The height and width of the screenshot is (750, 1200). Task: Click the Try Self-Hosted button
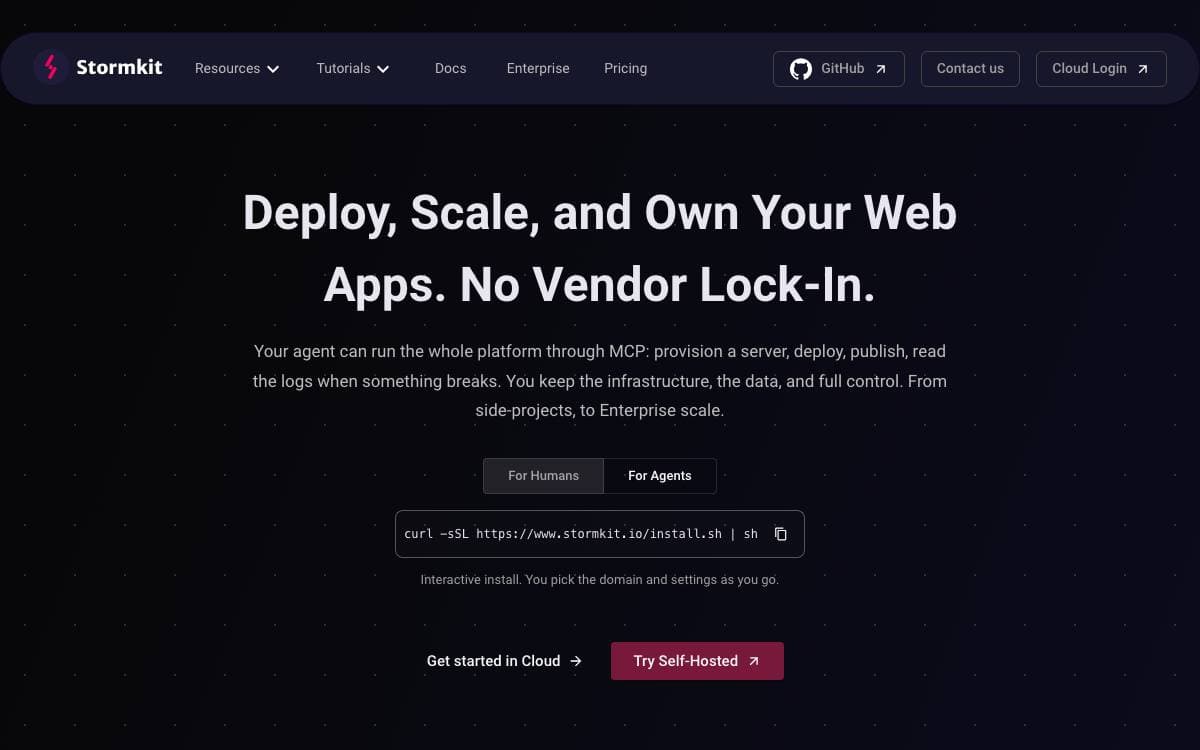coord(697,661)
